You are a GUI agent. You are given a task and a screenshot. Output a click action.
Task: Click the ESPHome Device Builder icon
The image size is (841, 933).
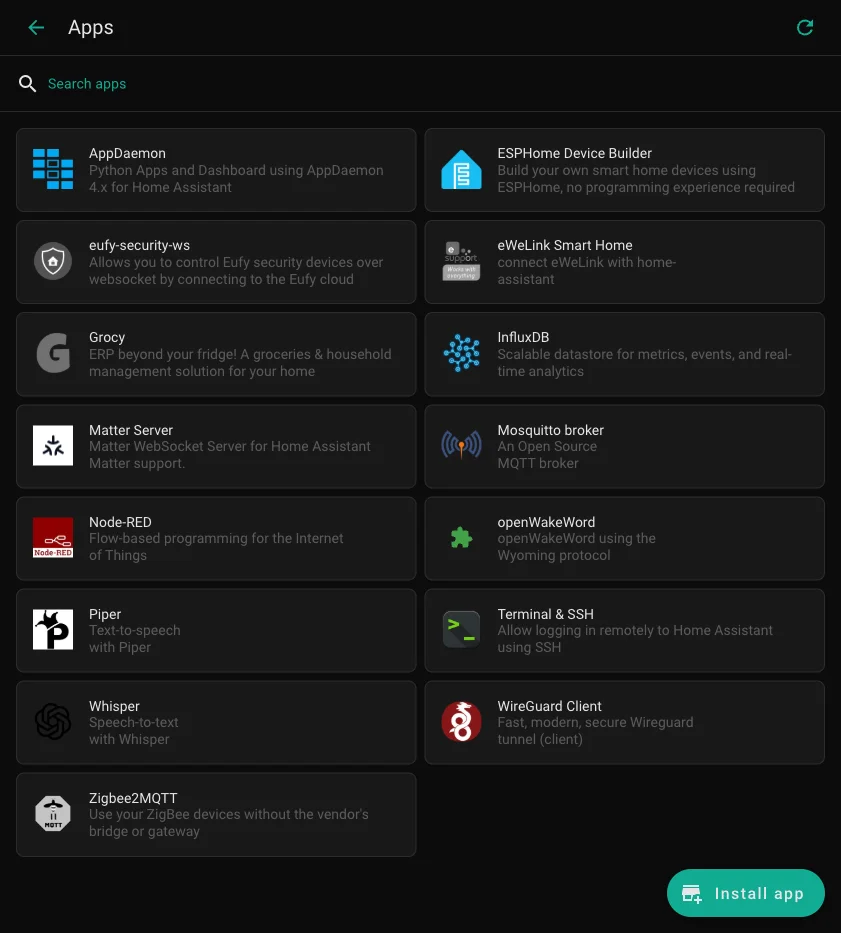point(461,170)
